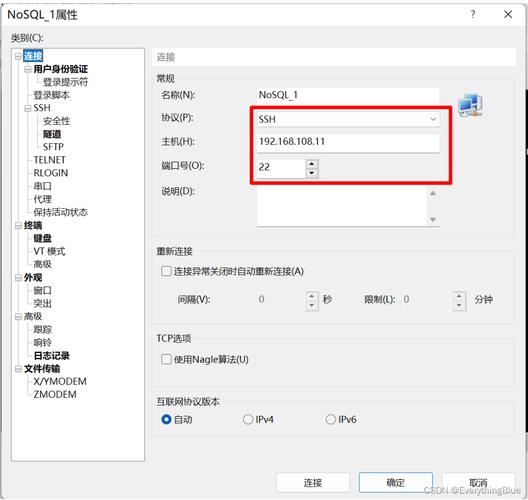Viewport: 528px width, 500px height.
Task: Increase the interval seconds spinner
Action: pos(312,296)
